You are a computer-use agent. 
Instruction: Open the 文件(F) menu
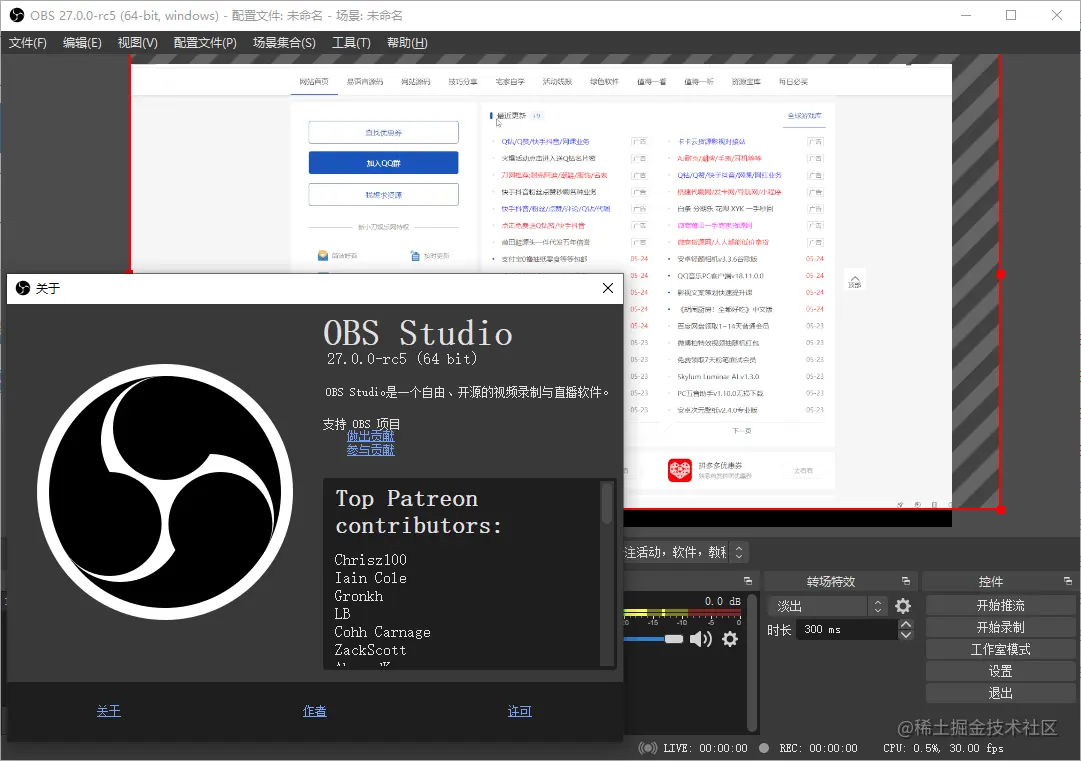tap(28, 43)
